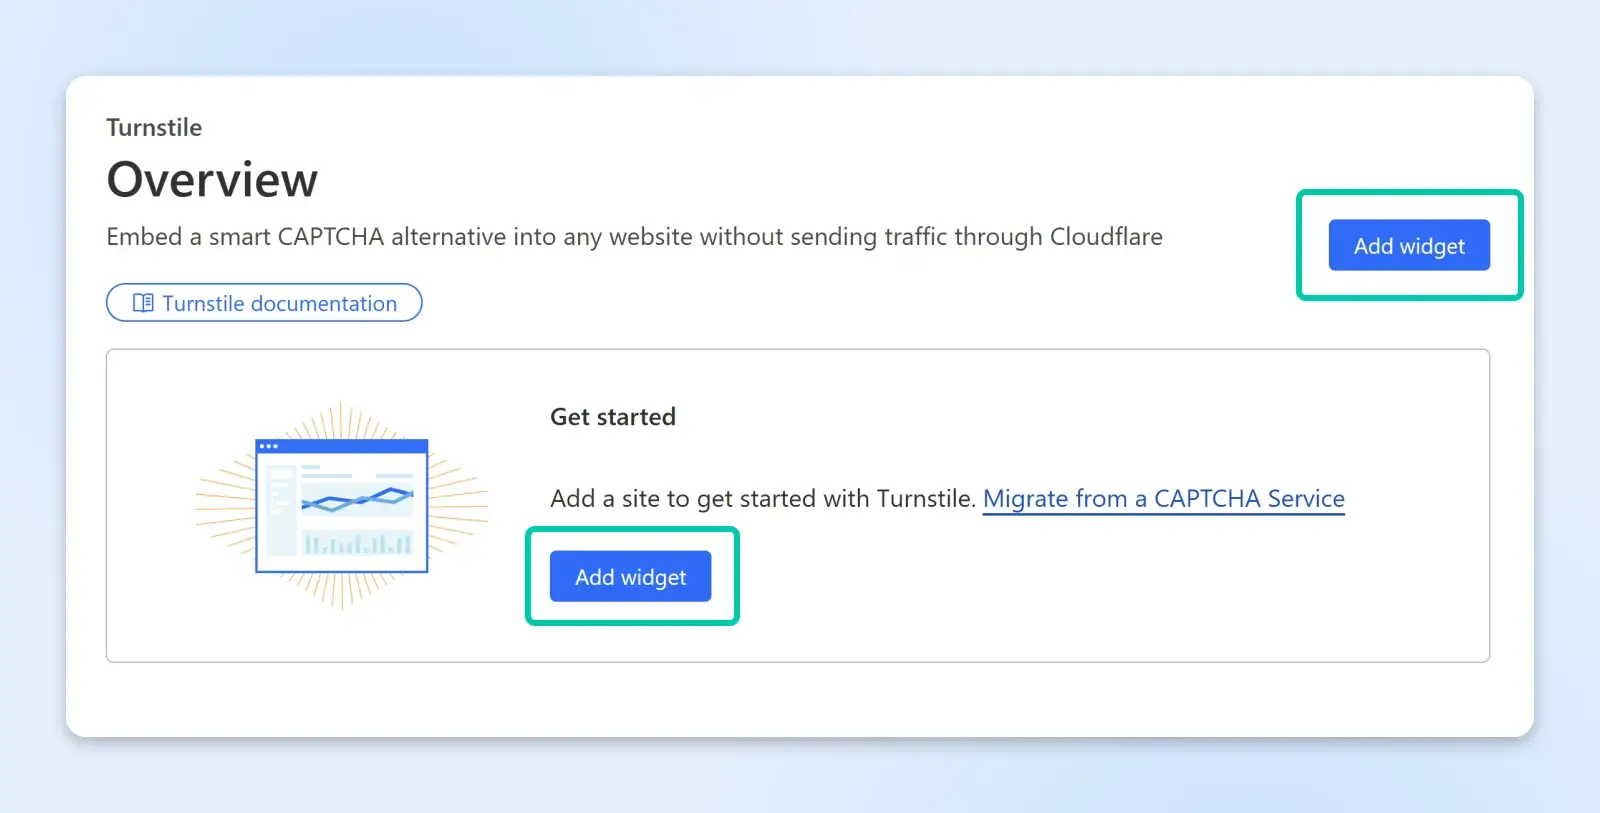Click the Add widget button at top right
The width and height of the screenshot is (1600, 813).
[x=1408, y=245]
